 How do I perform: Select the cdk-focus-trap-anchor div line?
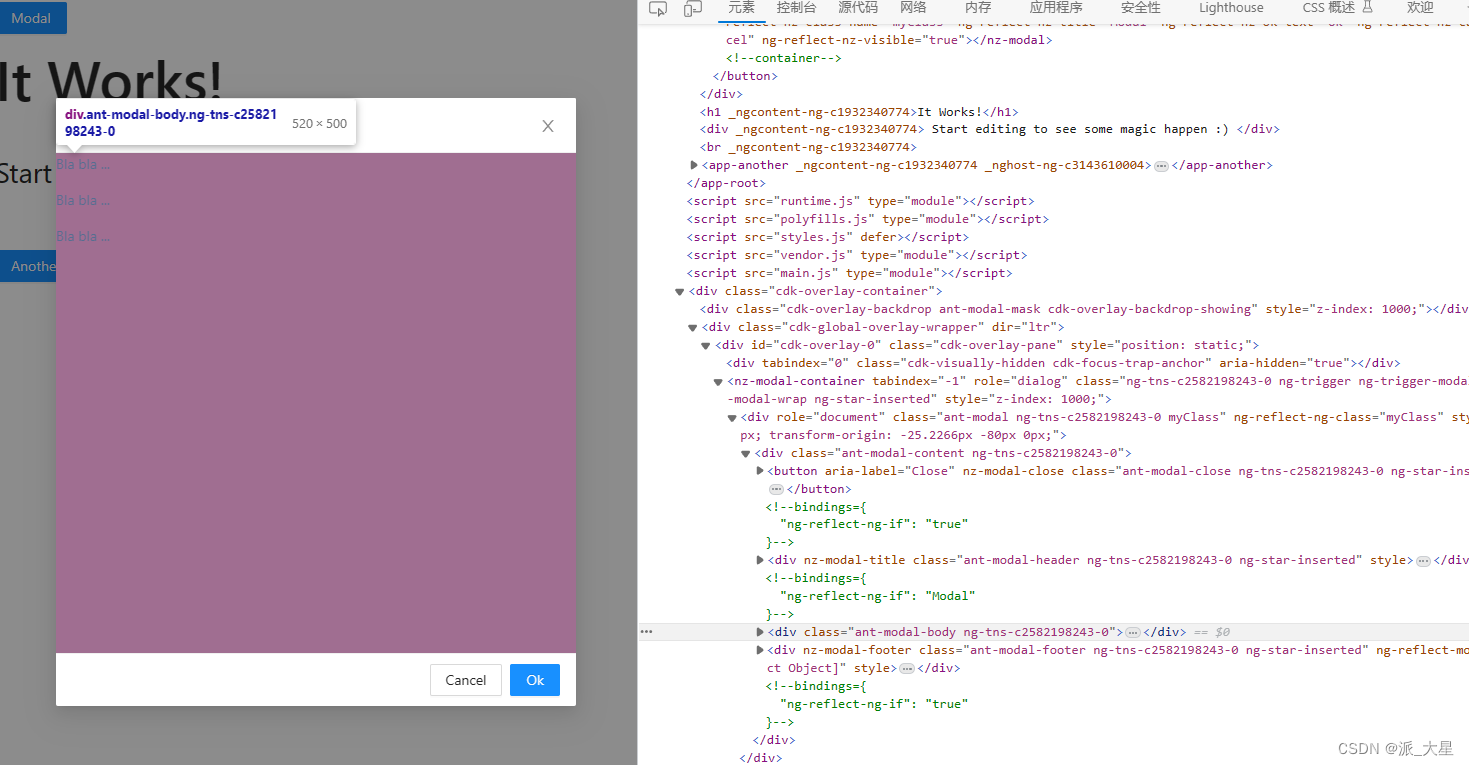click(x=1064, y=363)
